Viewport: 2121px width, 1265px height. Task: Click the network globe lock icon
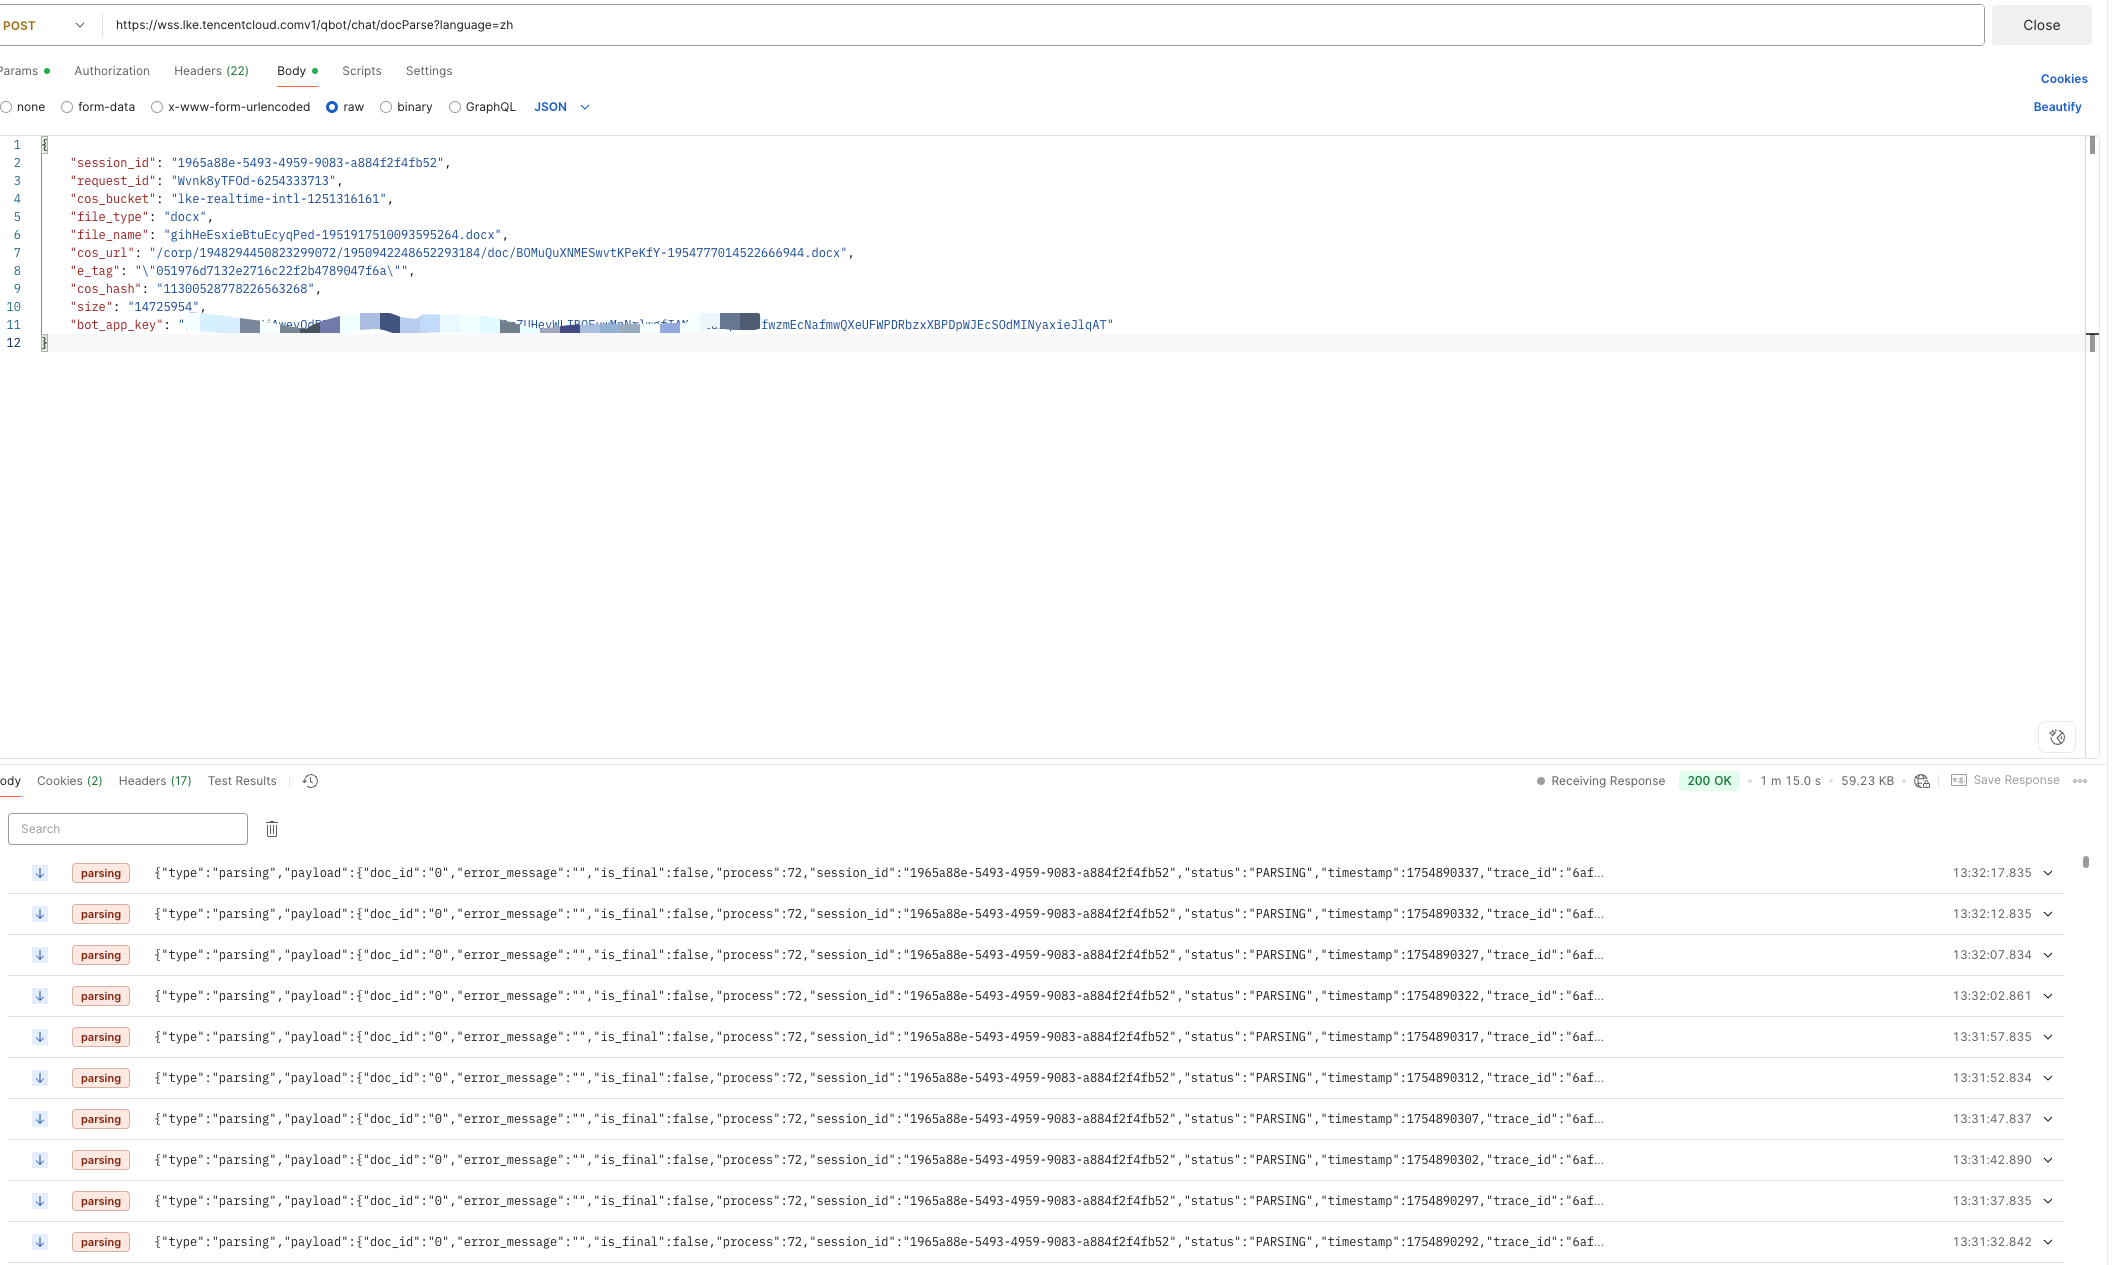pyautogui.click(x=1921, y=781)
